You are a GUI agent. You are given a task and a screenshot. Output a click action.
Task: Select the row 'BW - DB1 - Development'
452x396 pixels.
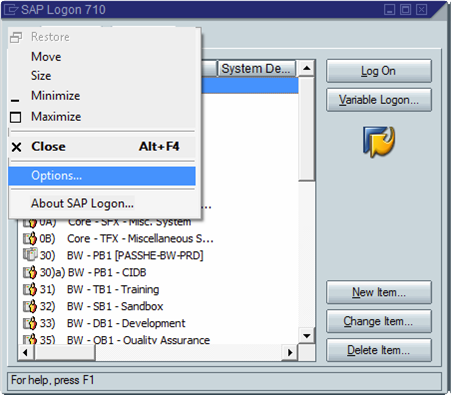(158, 323)
